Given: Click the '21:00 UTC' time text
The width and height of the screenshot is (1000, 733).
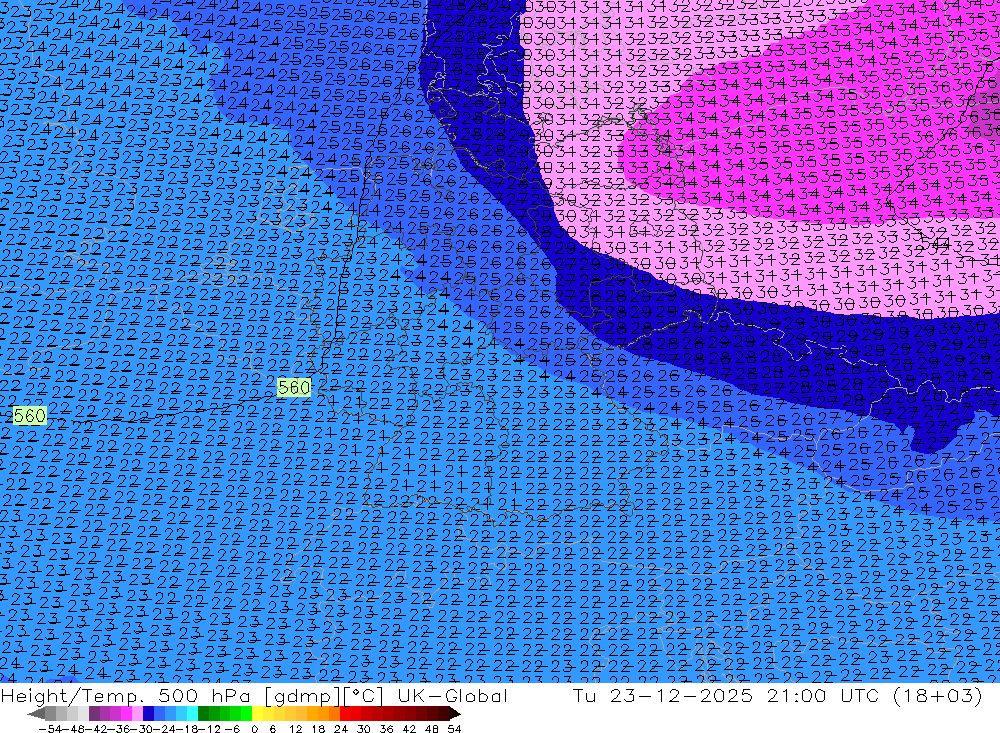Looking at the screenshot, I should click(823, 696).
